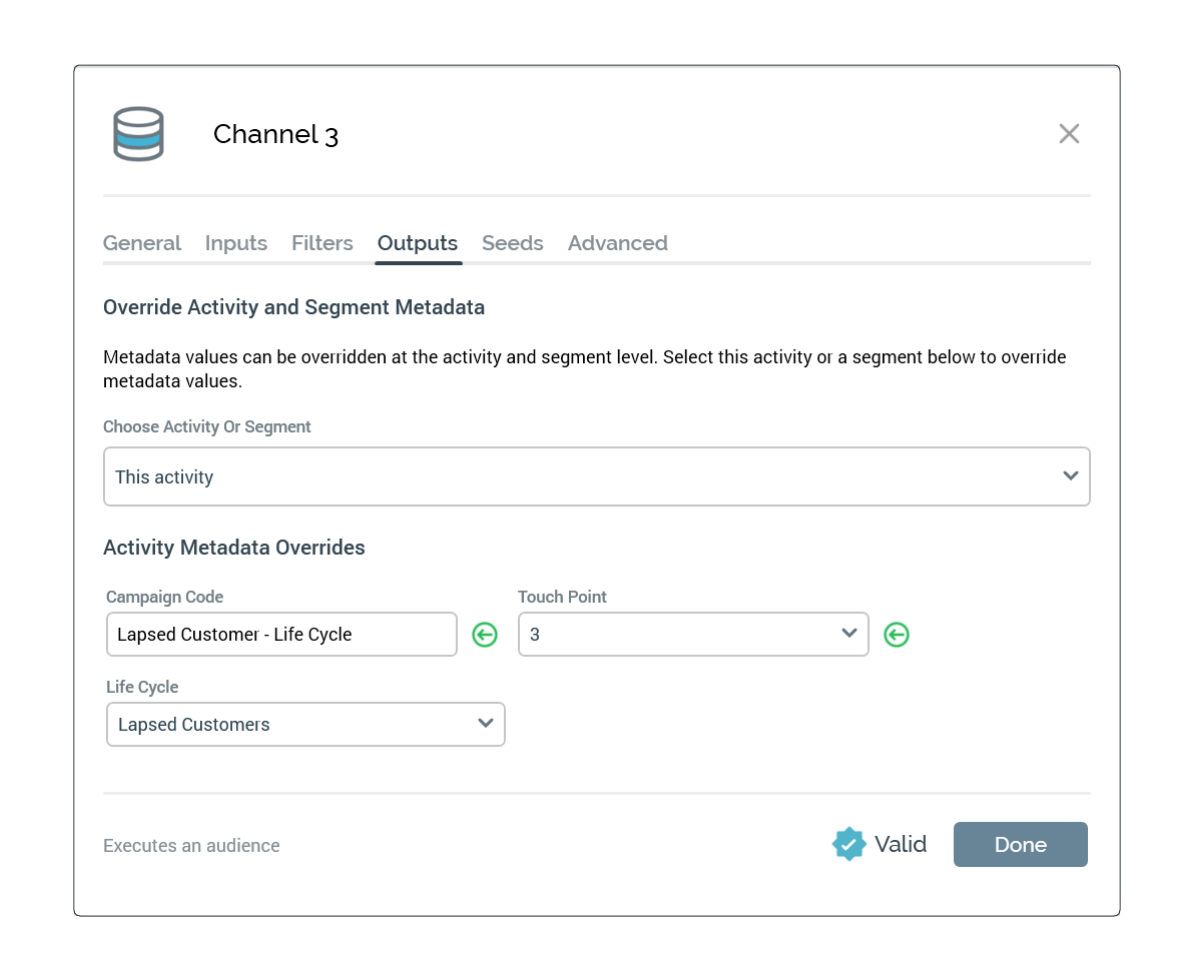The image size is (1195, 980).
Task: Switch to the Advanced tab
Action: coord(617,243)
